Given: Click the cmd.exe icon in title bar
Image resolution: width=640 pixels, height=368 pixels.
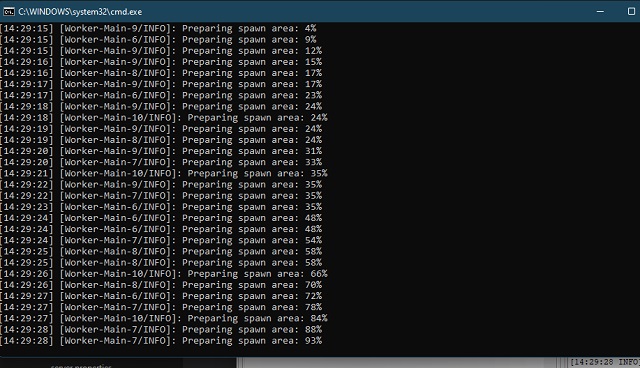Looking at the screenshot, I should [9, 12].
